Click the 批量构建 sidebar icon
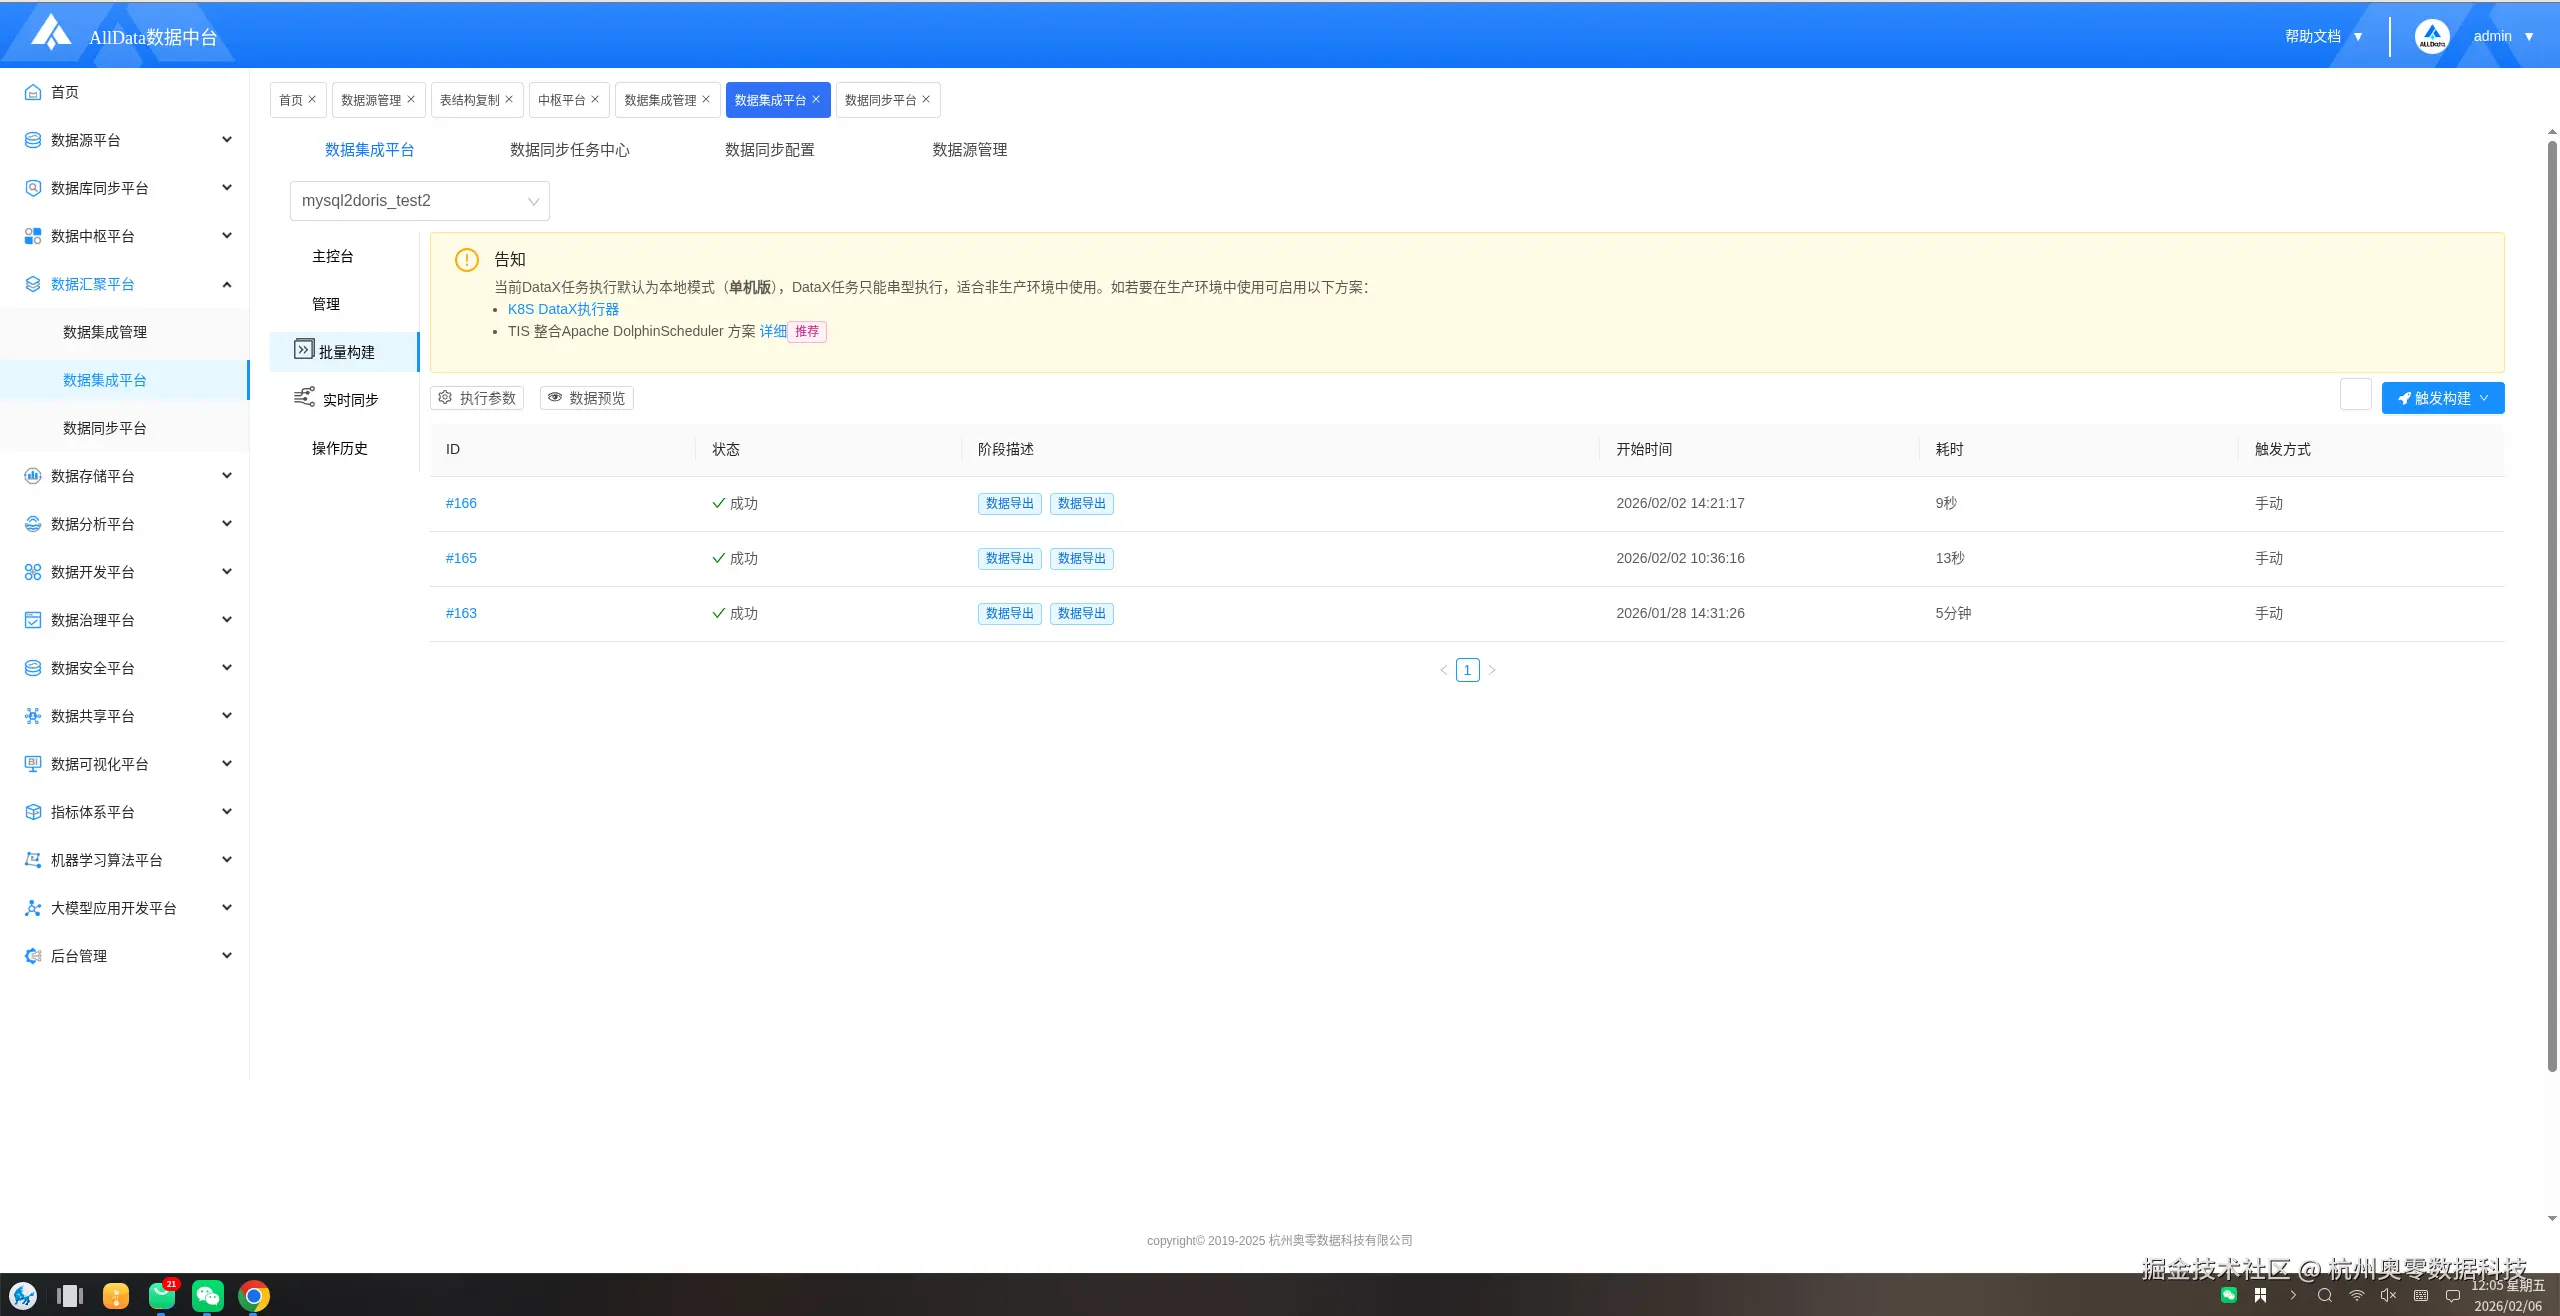The width and height of the screenshot is (2560, 1316). [x=304, y=349]
